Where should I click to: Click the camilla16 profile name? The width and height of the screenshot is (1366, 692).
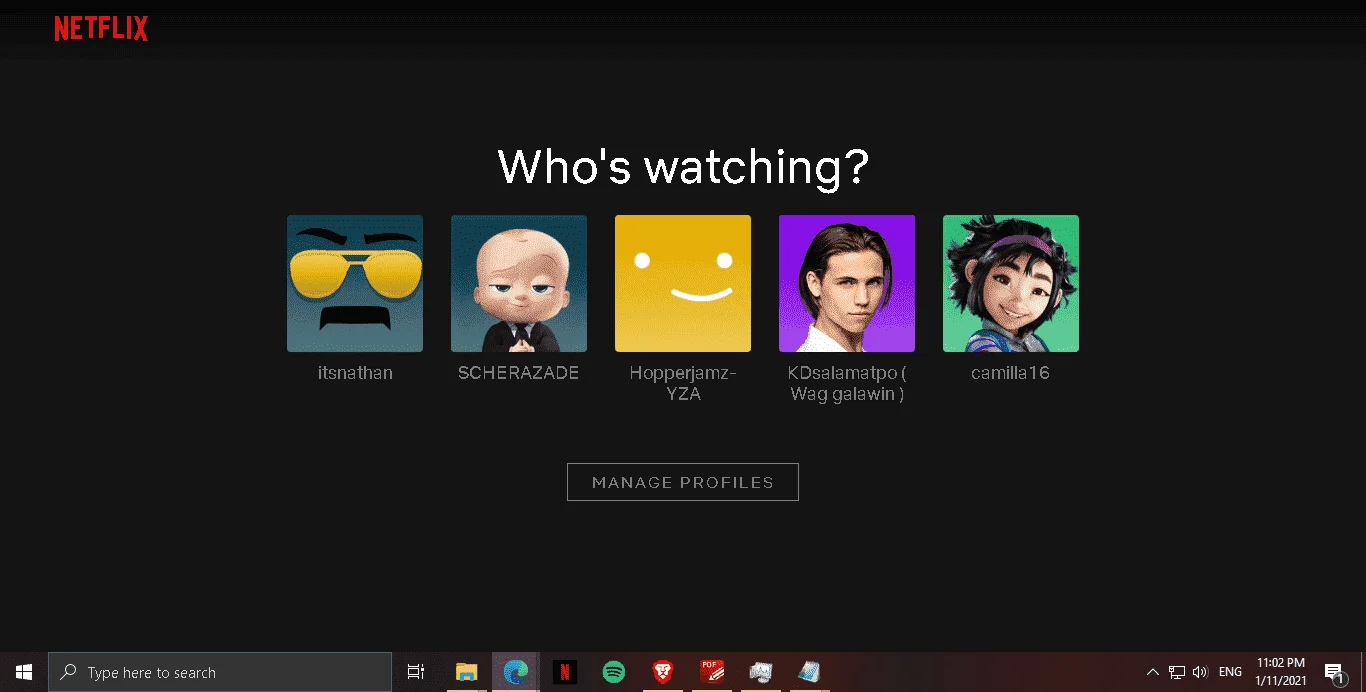pos(1011,373)
